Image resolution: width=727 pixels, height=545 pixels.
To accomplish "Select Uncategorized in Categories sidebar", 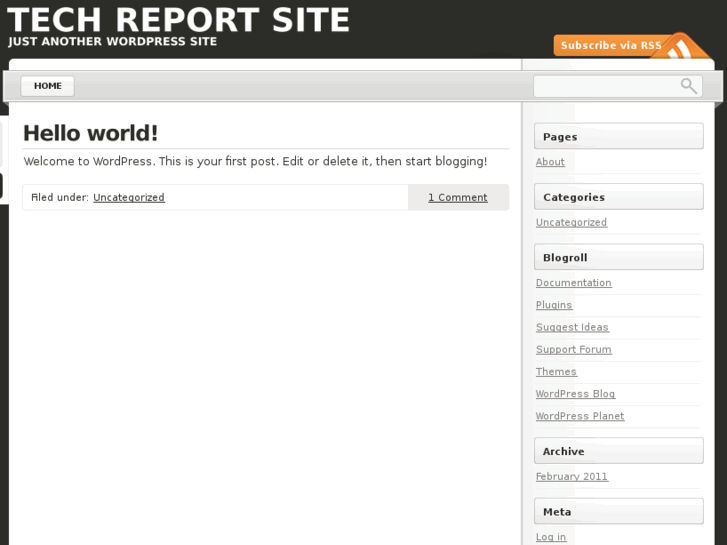I will pos(571,223).
